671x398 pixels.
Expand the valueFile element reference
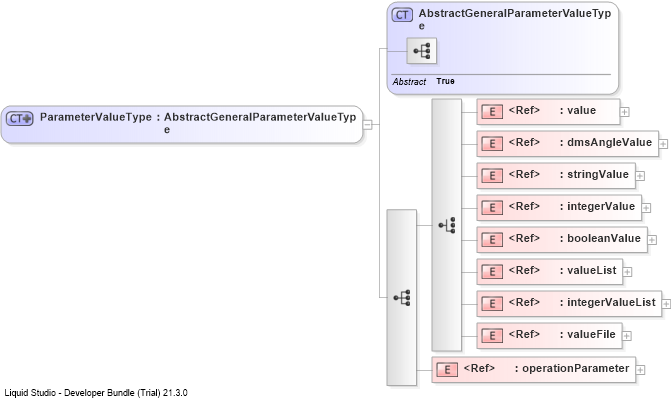point(626,336)
